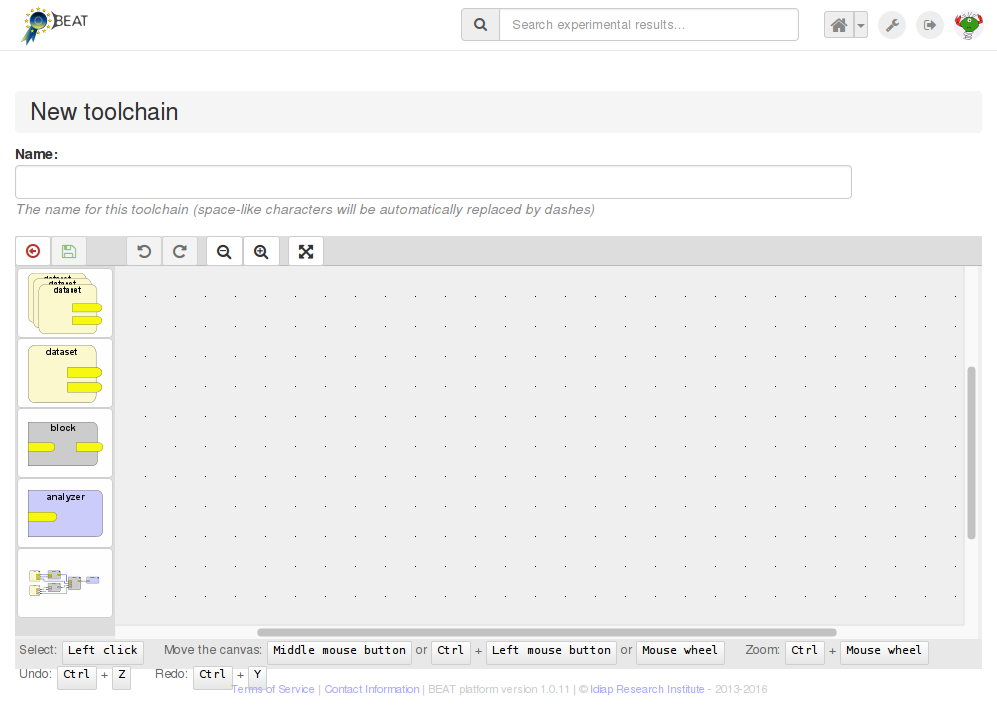The image size is (997, 715).
Task: Click the vertical canvas scrollbar
Action: pos(971,450)
